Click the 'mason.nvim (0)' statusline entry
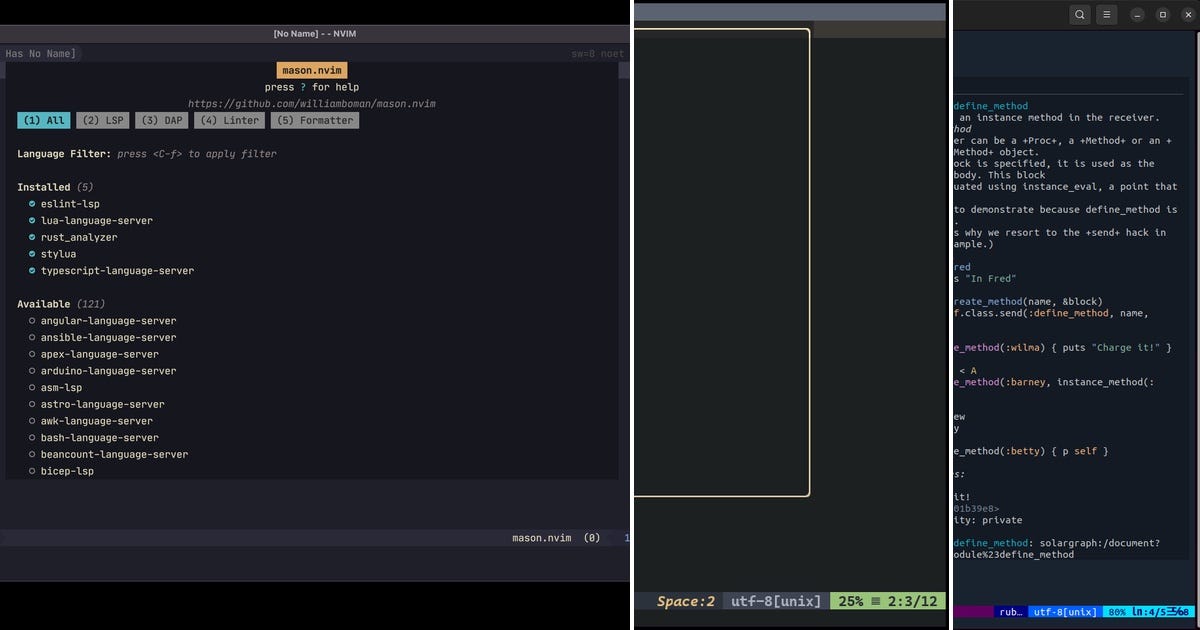The width and height of the screenshot is (1200, 630). click(556, 537)
